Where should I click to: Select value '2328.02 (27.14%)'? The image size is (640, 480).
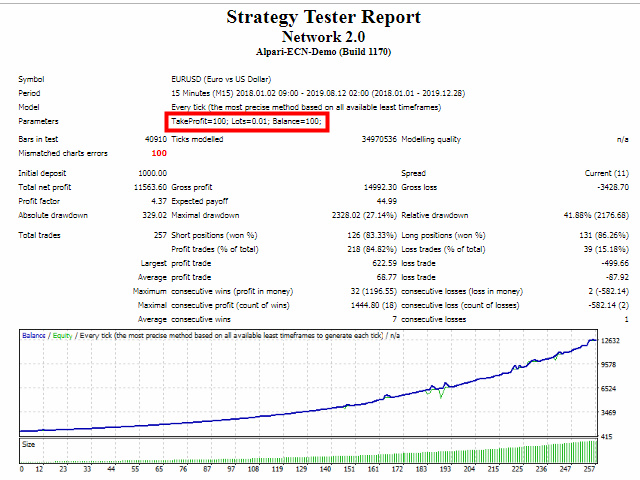pyautogui.click(x=364, y=215)
